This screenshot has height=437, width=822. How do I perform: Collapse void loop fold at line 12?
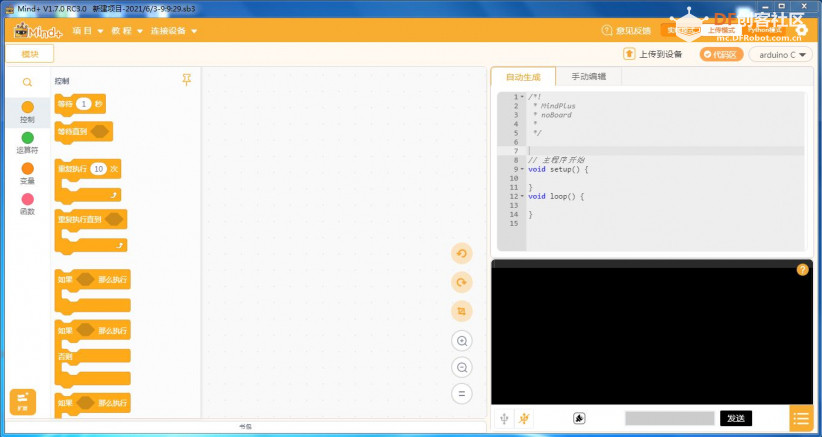pos(522,196)
